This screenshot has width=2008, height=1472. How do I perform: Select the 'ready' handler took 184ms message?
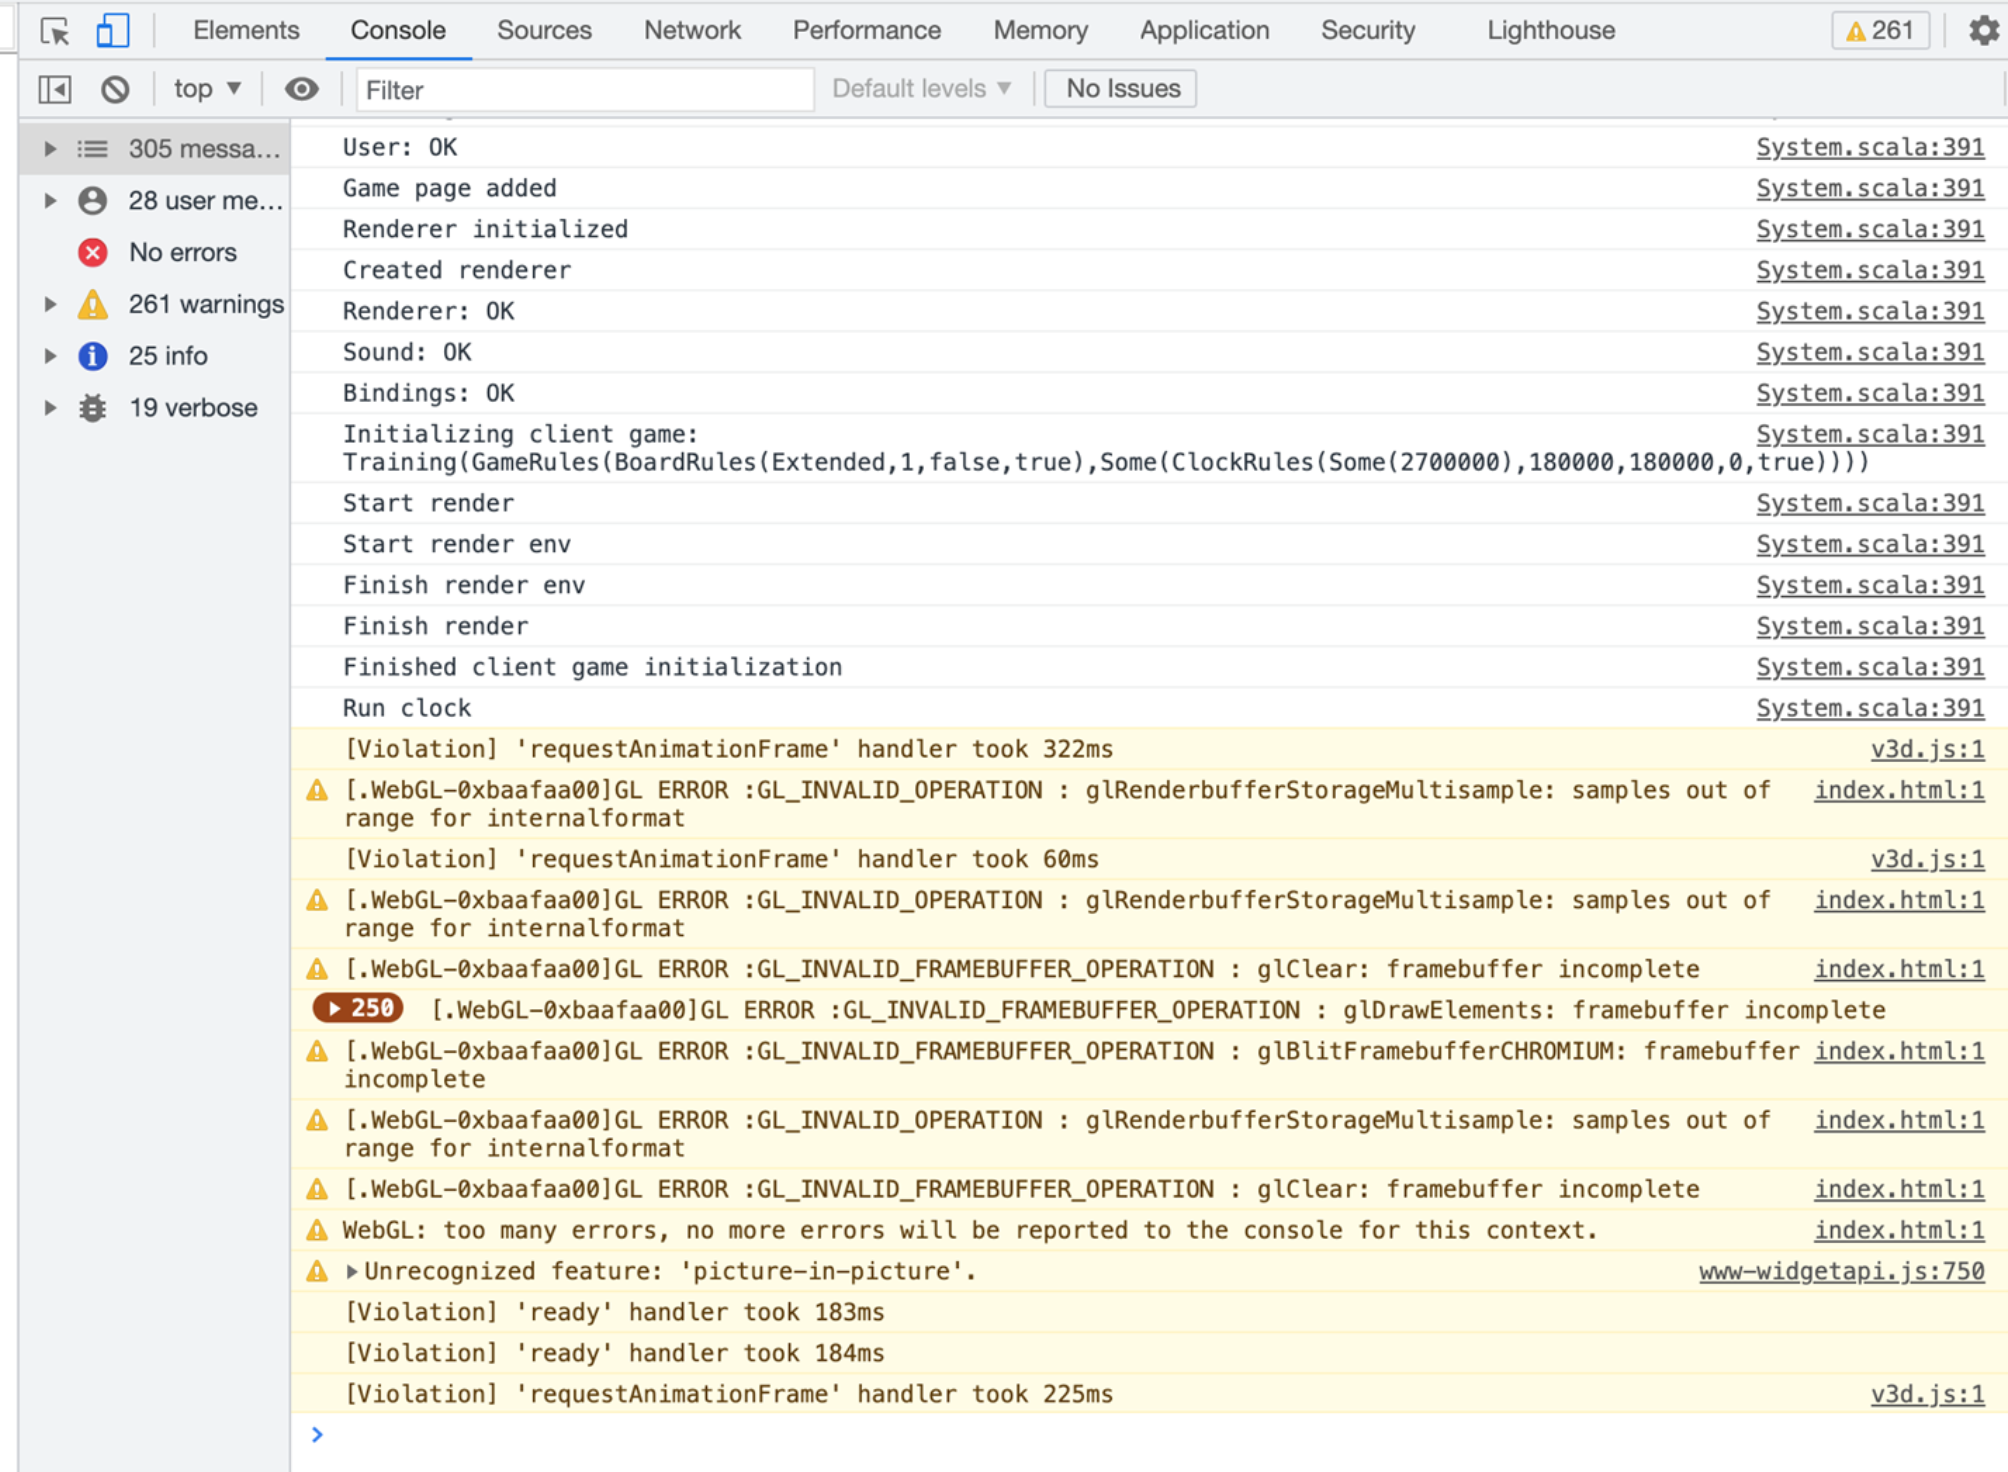coord(614,1353)
